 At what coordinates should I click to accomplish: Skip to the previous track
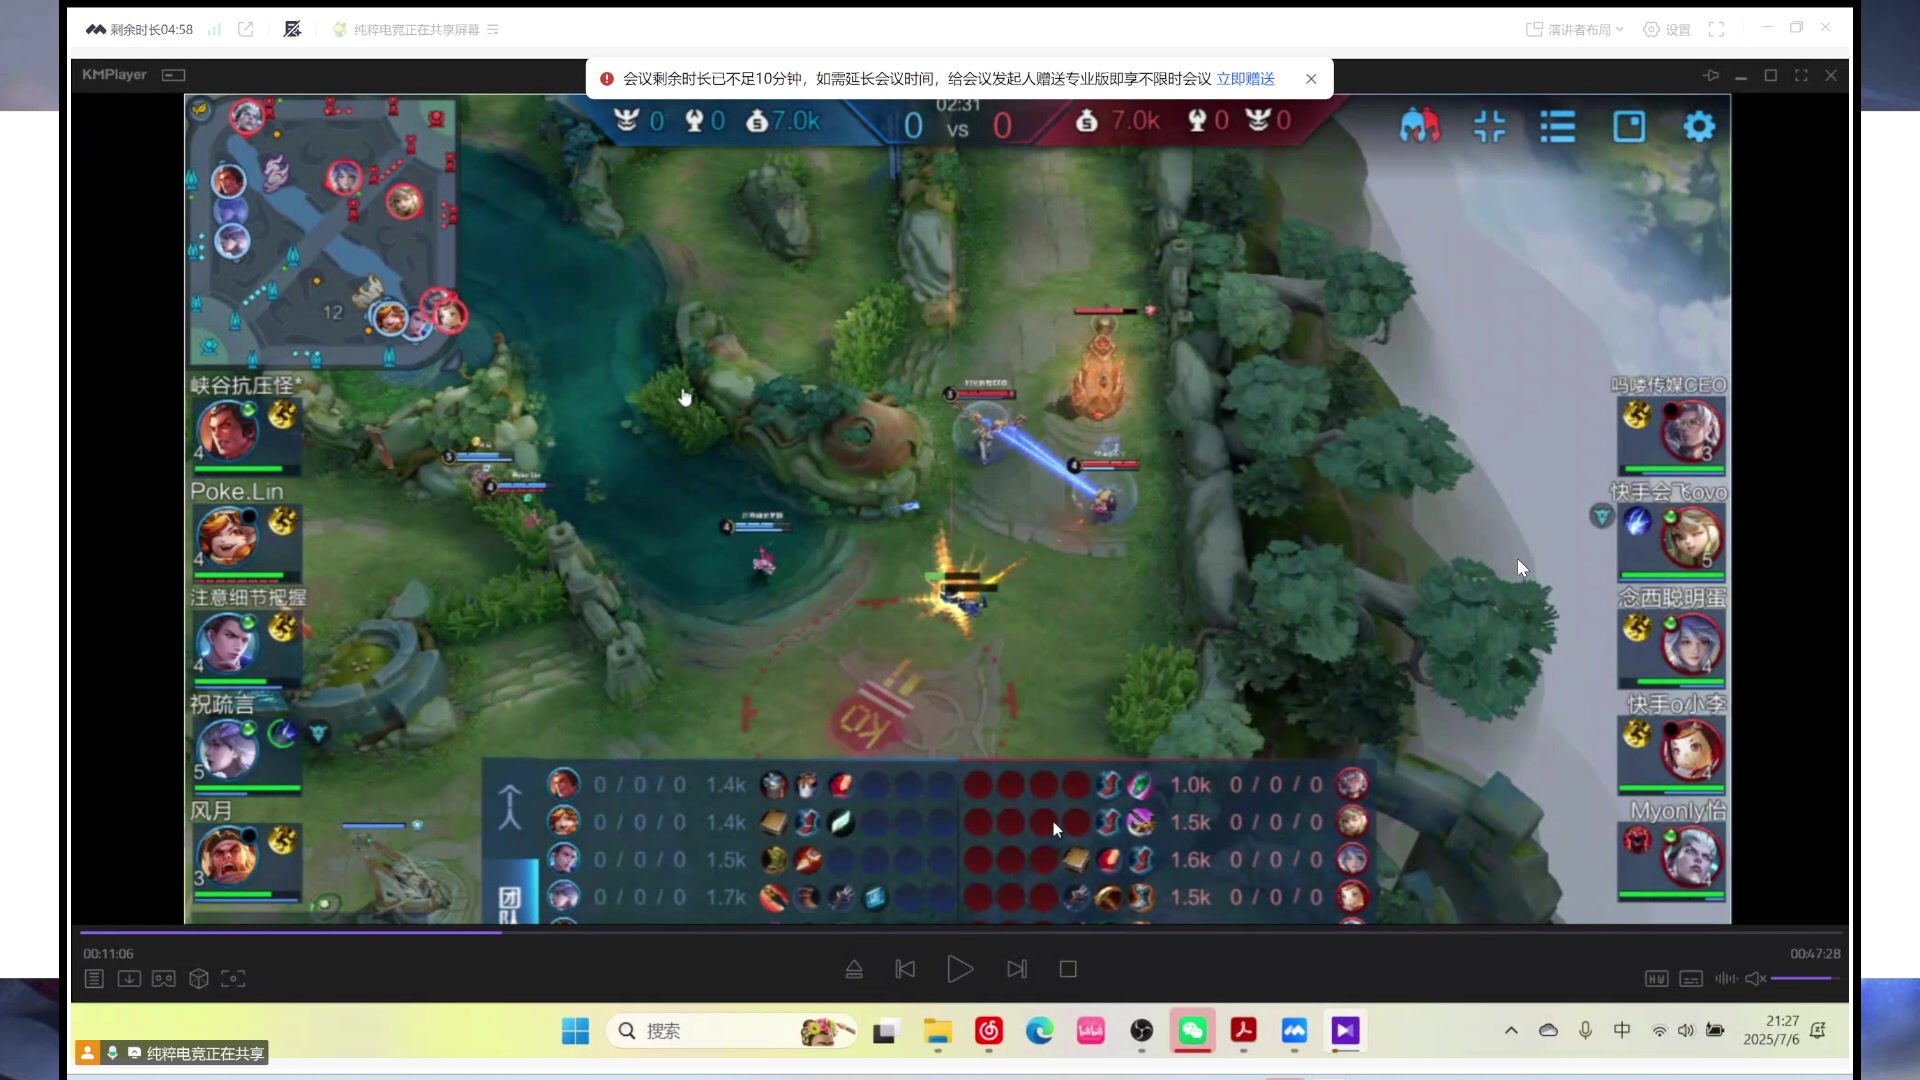pos(905,969)
